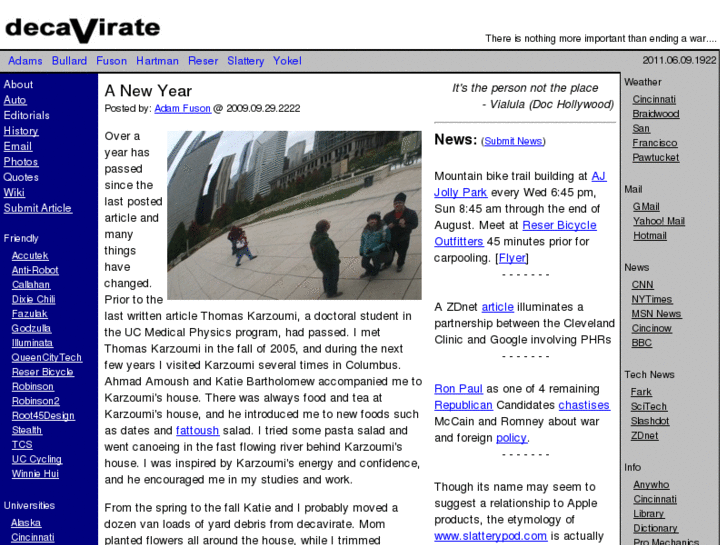Open BBC news link
The width and height of the screenshot is (727, 545).
(x=642, y=343)
